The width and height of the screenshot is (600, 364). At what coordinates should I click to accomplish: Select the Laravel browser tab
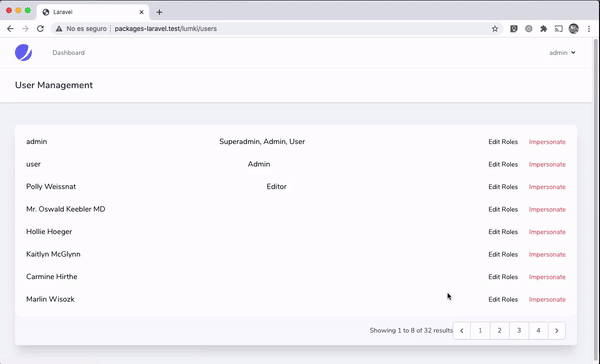coord(93,12)
